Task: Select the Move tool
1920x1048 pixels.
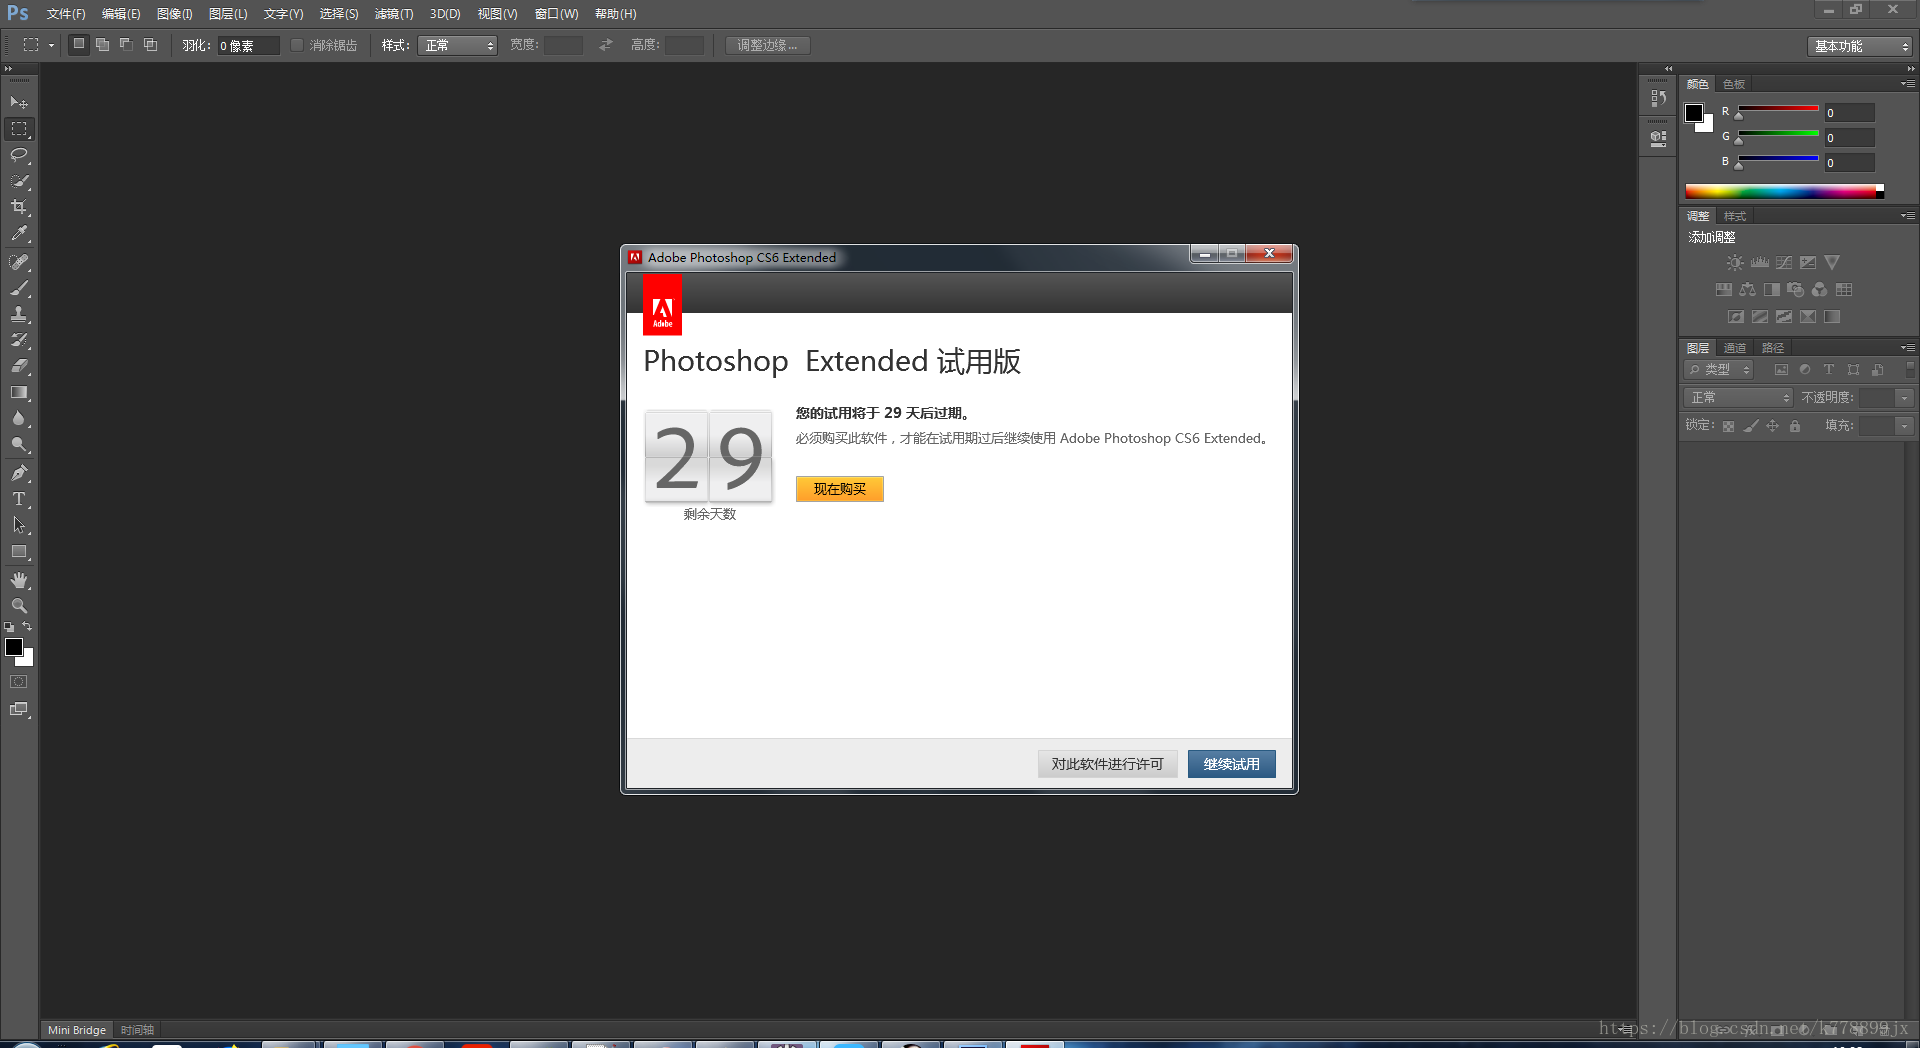Action: pyautogui.click(x=19, y=103)
